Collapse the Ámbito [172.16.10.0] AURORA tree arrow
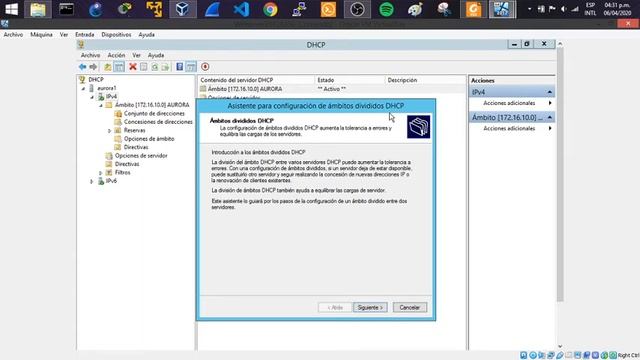 tap(101, 105)
